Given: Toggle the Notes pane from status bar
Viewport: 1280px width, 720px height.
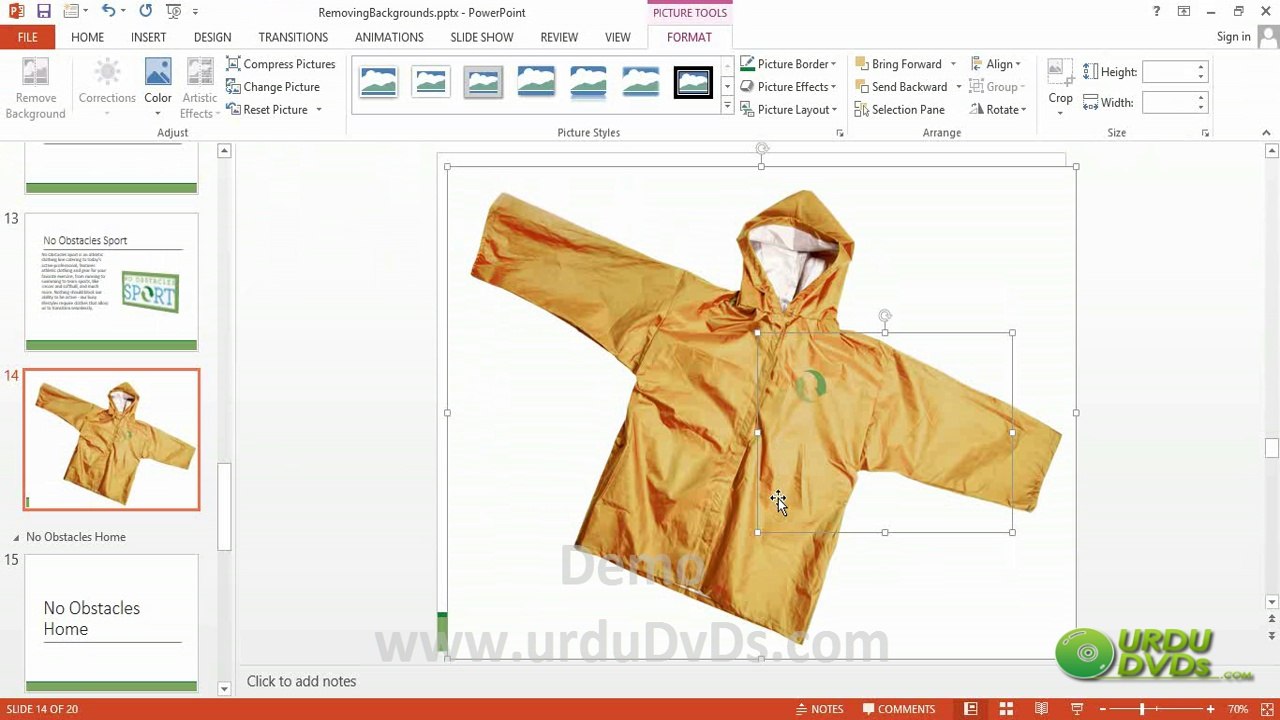Looking at the screenshot, I should [x=819, y=709].
